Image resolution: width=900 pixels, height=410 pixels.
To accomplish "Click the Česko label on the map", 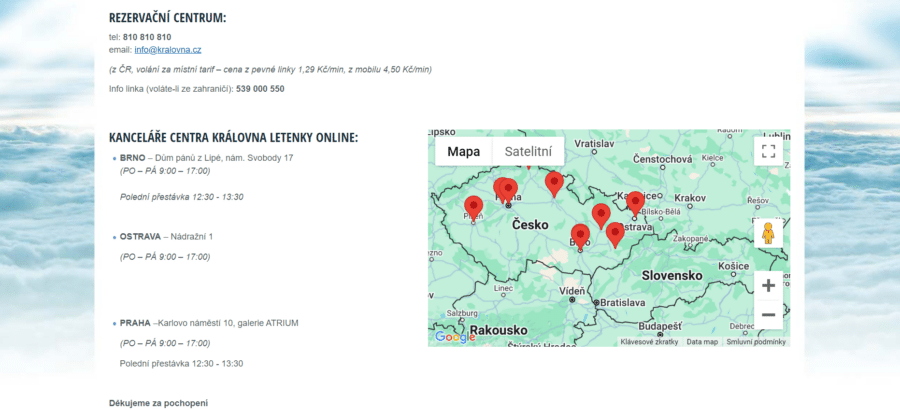I will (530, 225).
